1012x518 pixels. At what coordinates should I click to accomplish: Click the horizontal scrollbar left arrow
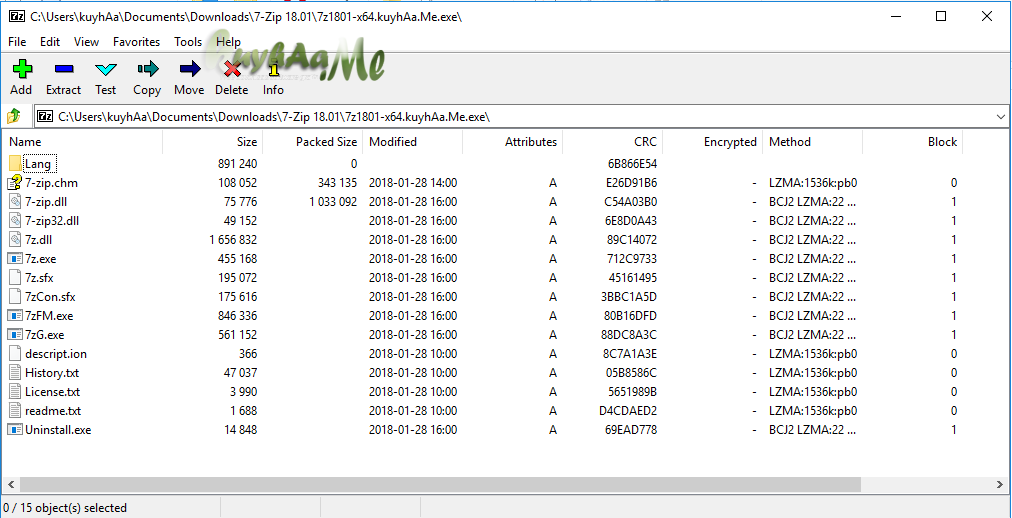[x=10, y=484]
